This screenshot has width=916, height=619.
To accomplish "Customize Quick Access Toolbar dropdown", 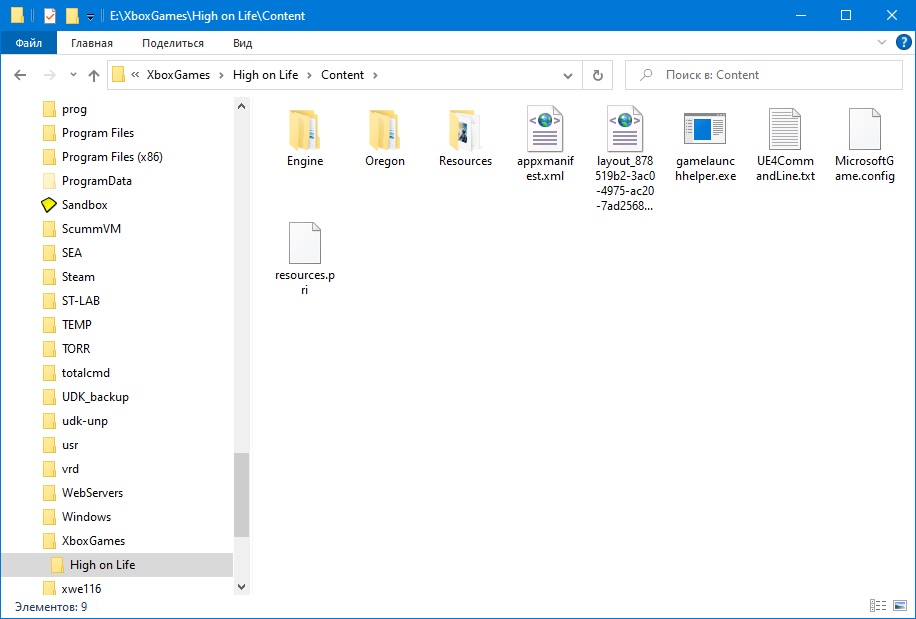I will tap(90, 17).
